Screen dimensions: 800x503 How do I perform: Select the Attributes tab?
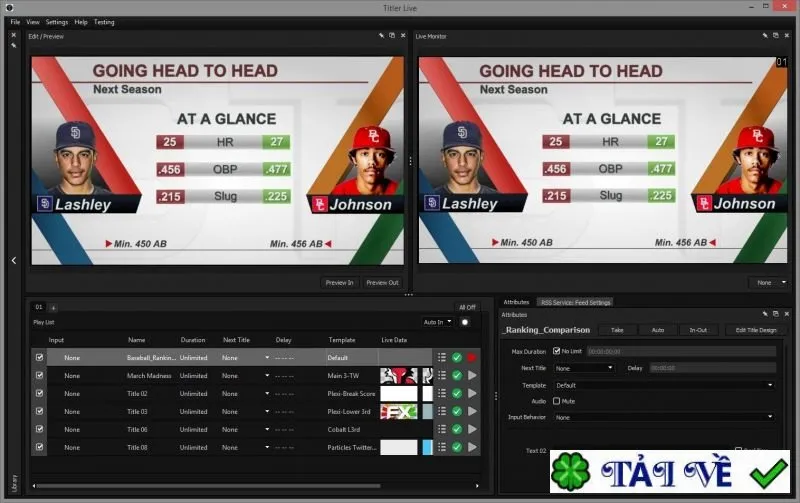coord(516,302)
